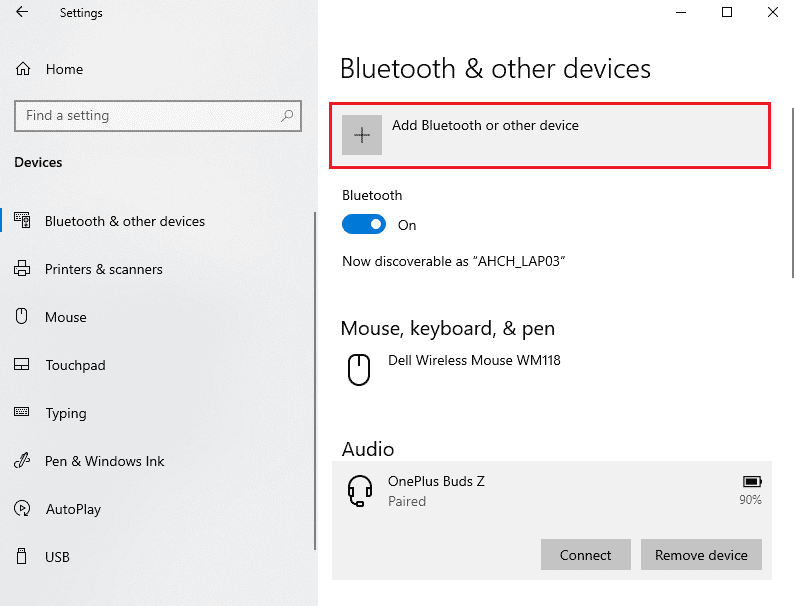Click the USB sidebar icon
The width and height of the screenshot is (794, 606).
(x=21, y=556)
